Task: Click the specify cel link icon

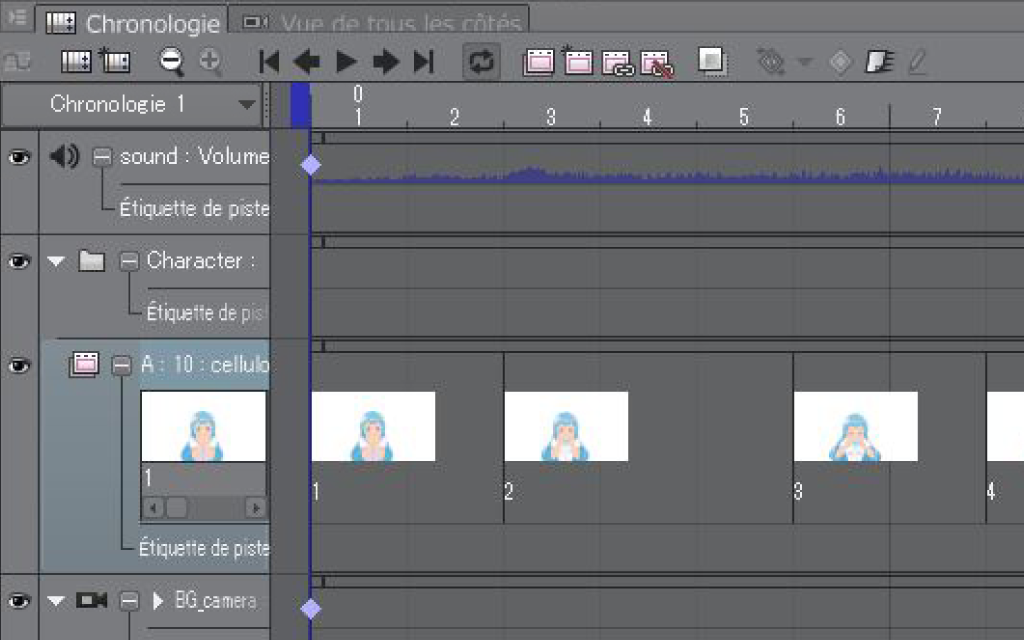Action: click(x=618, y=63)
